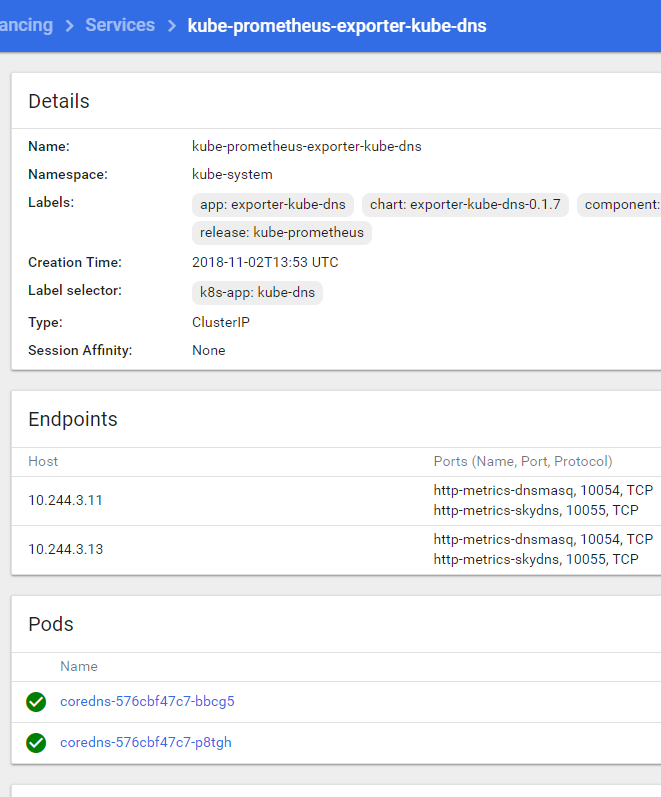
Task: Select the name value kube-prometheus-exporter-kube-dns in Details
Action: click(x=307, y=146)
